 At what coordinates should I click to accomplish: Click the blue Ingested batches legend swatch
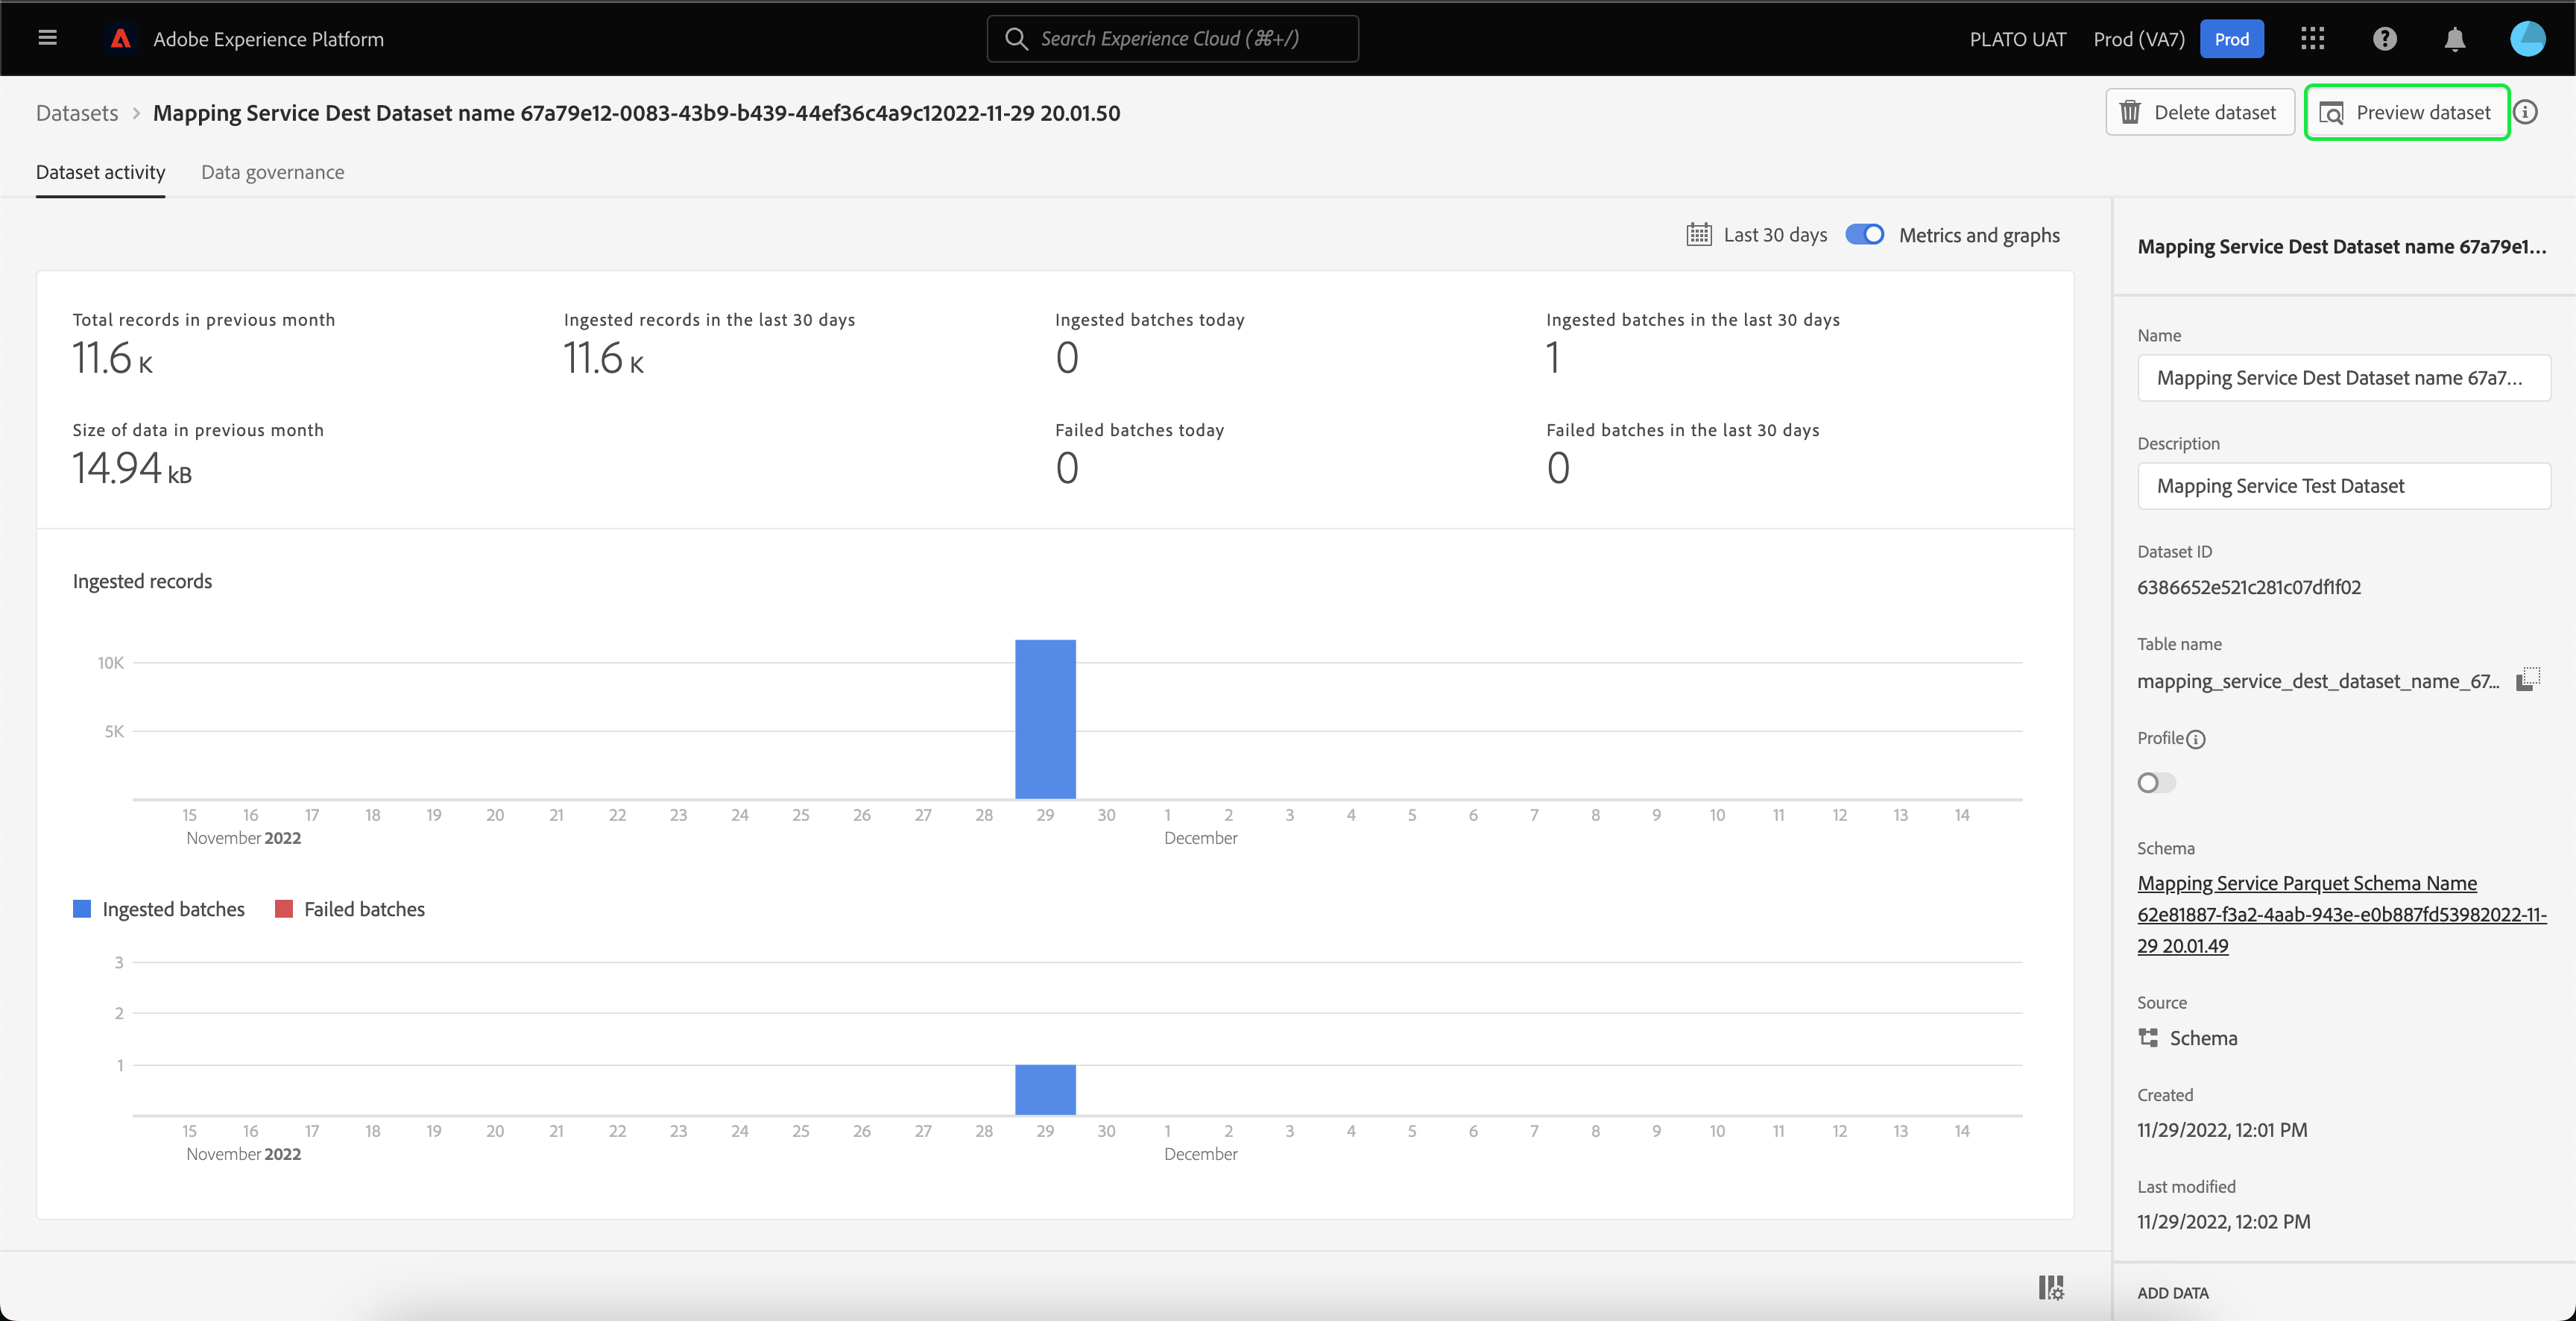pyautogui.click(x=82, y=909)
